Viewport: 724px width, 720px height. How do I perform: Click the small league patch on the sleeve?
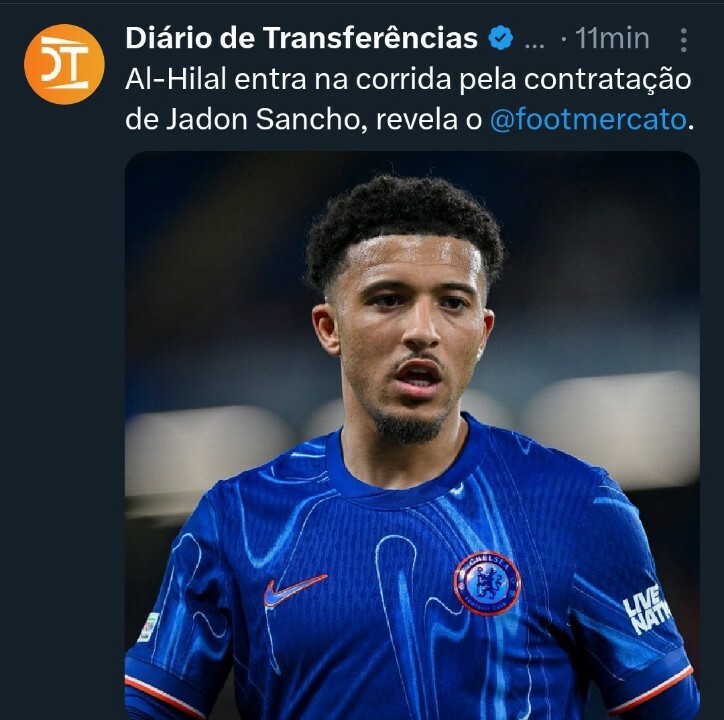pyautogui.click(x=149, y=627)
